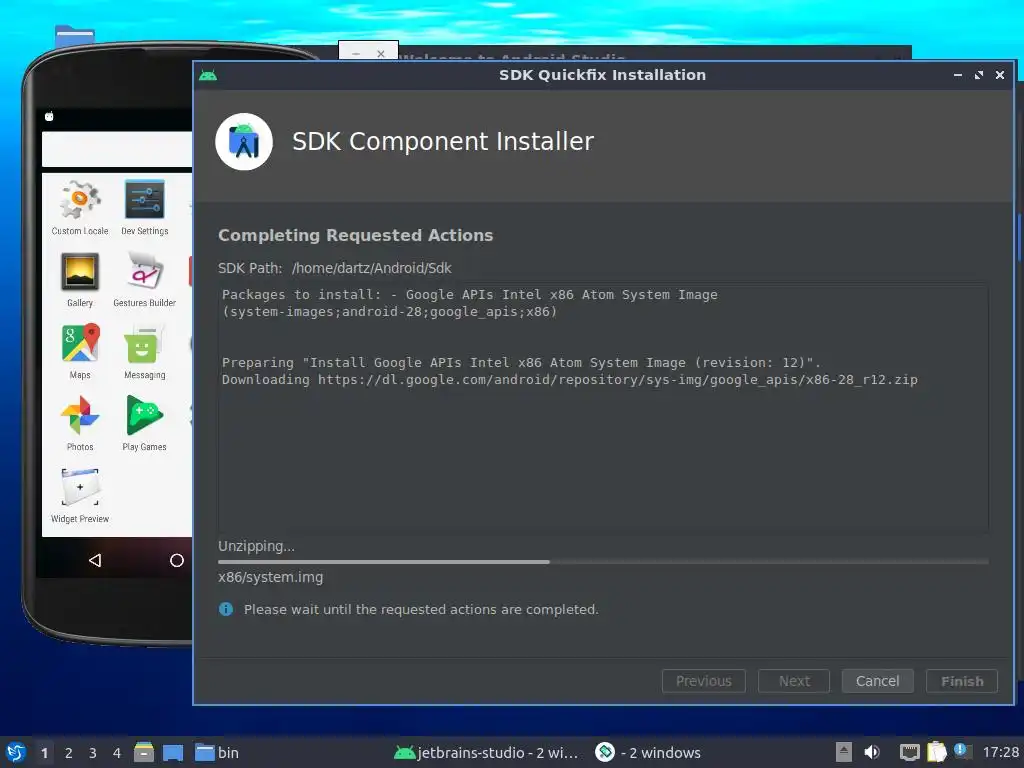Open Dev Settings app on emulator
The image size is (1024, 768).
pos(144,208)
